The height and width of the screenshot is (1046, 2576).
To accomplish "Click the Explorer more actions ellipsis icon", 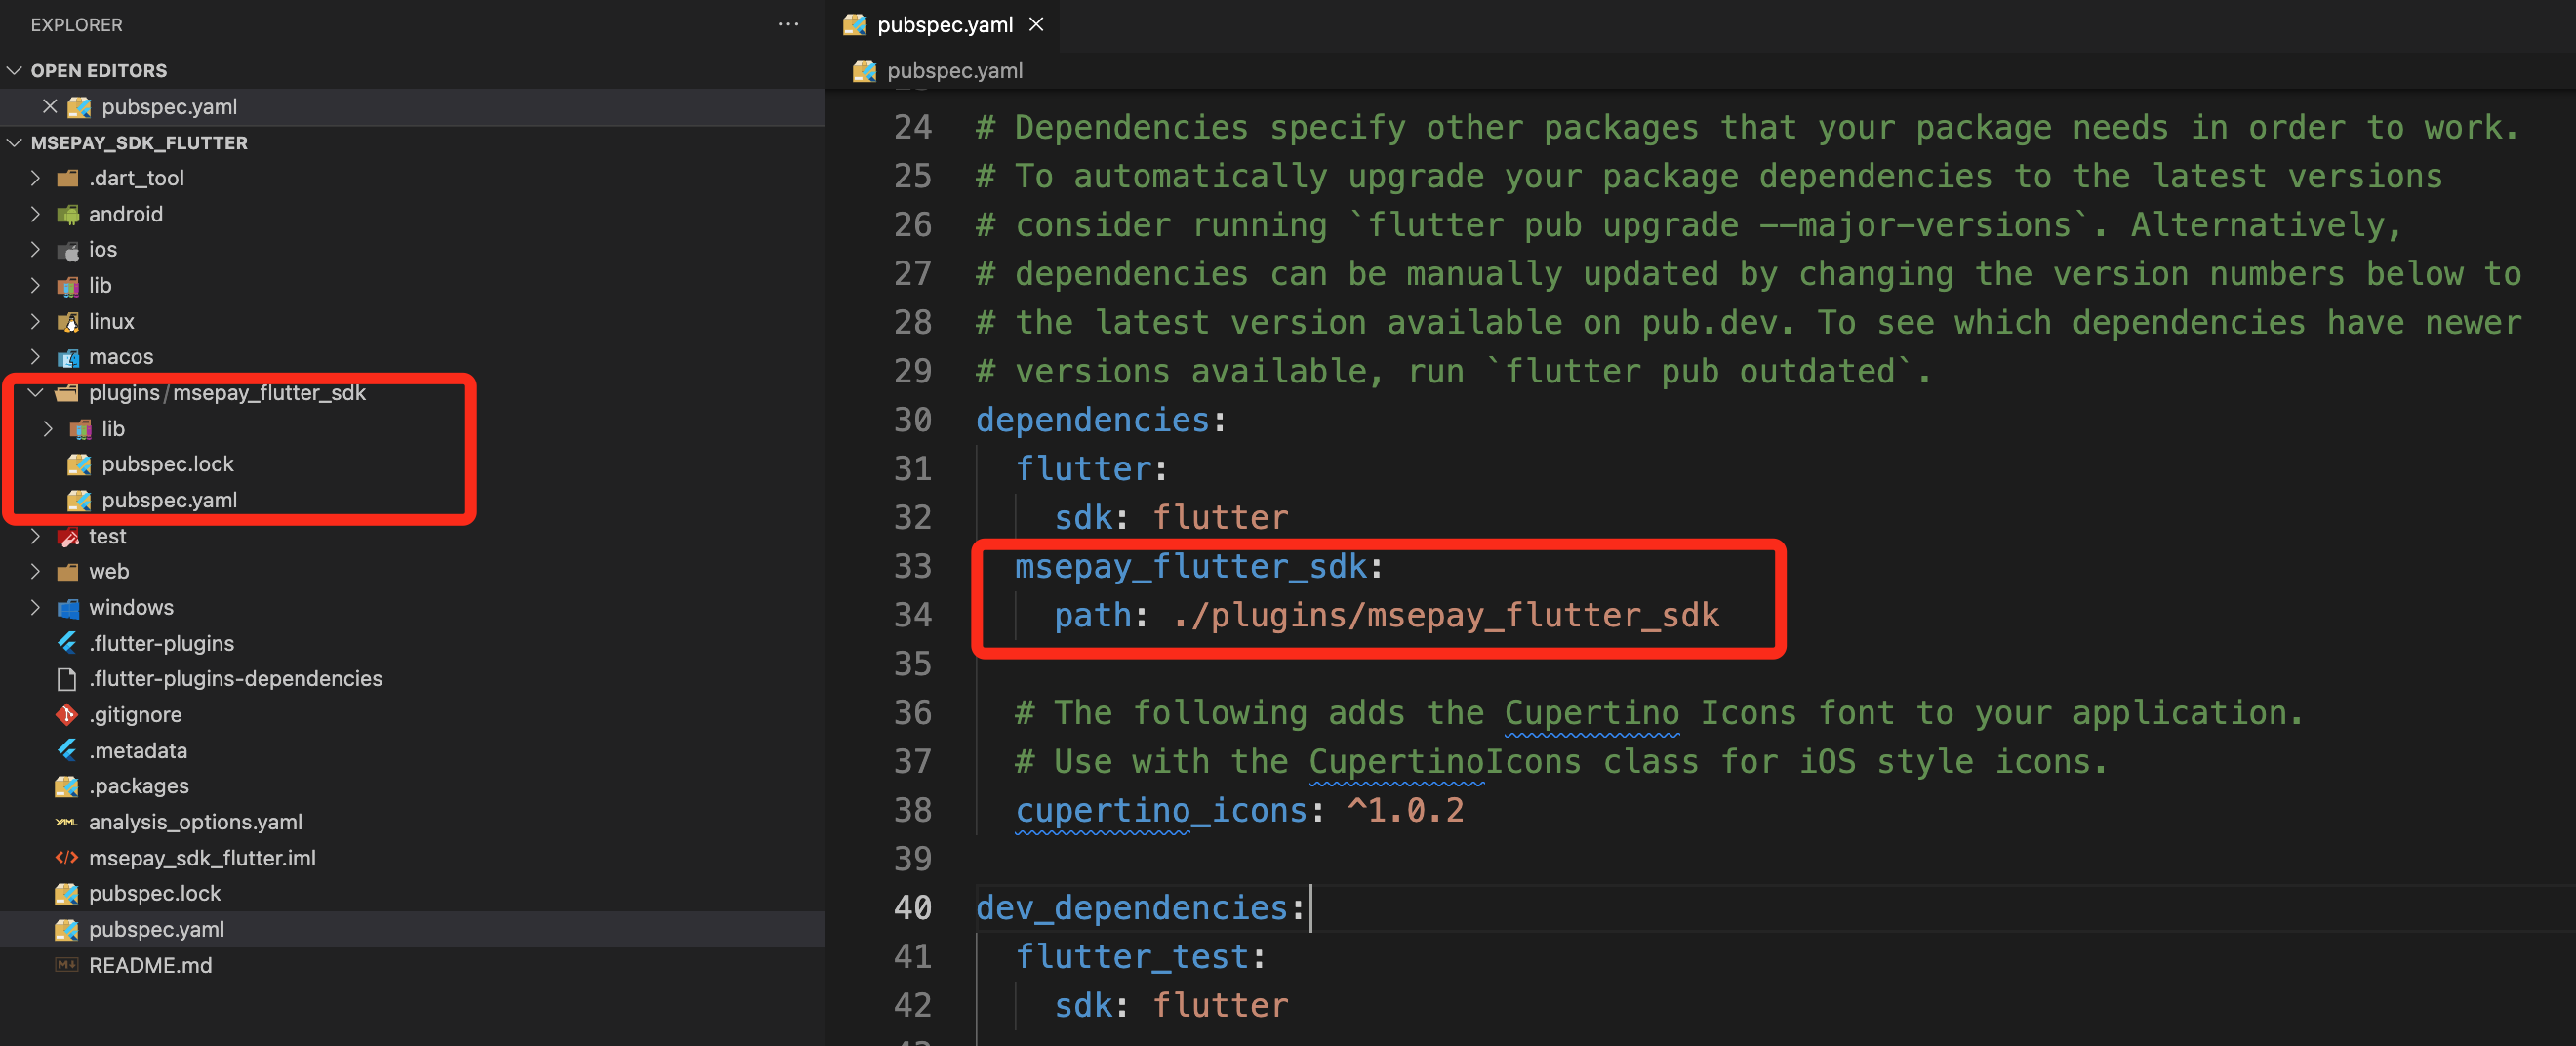I will (x=788, y=24).
